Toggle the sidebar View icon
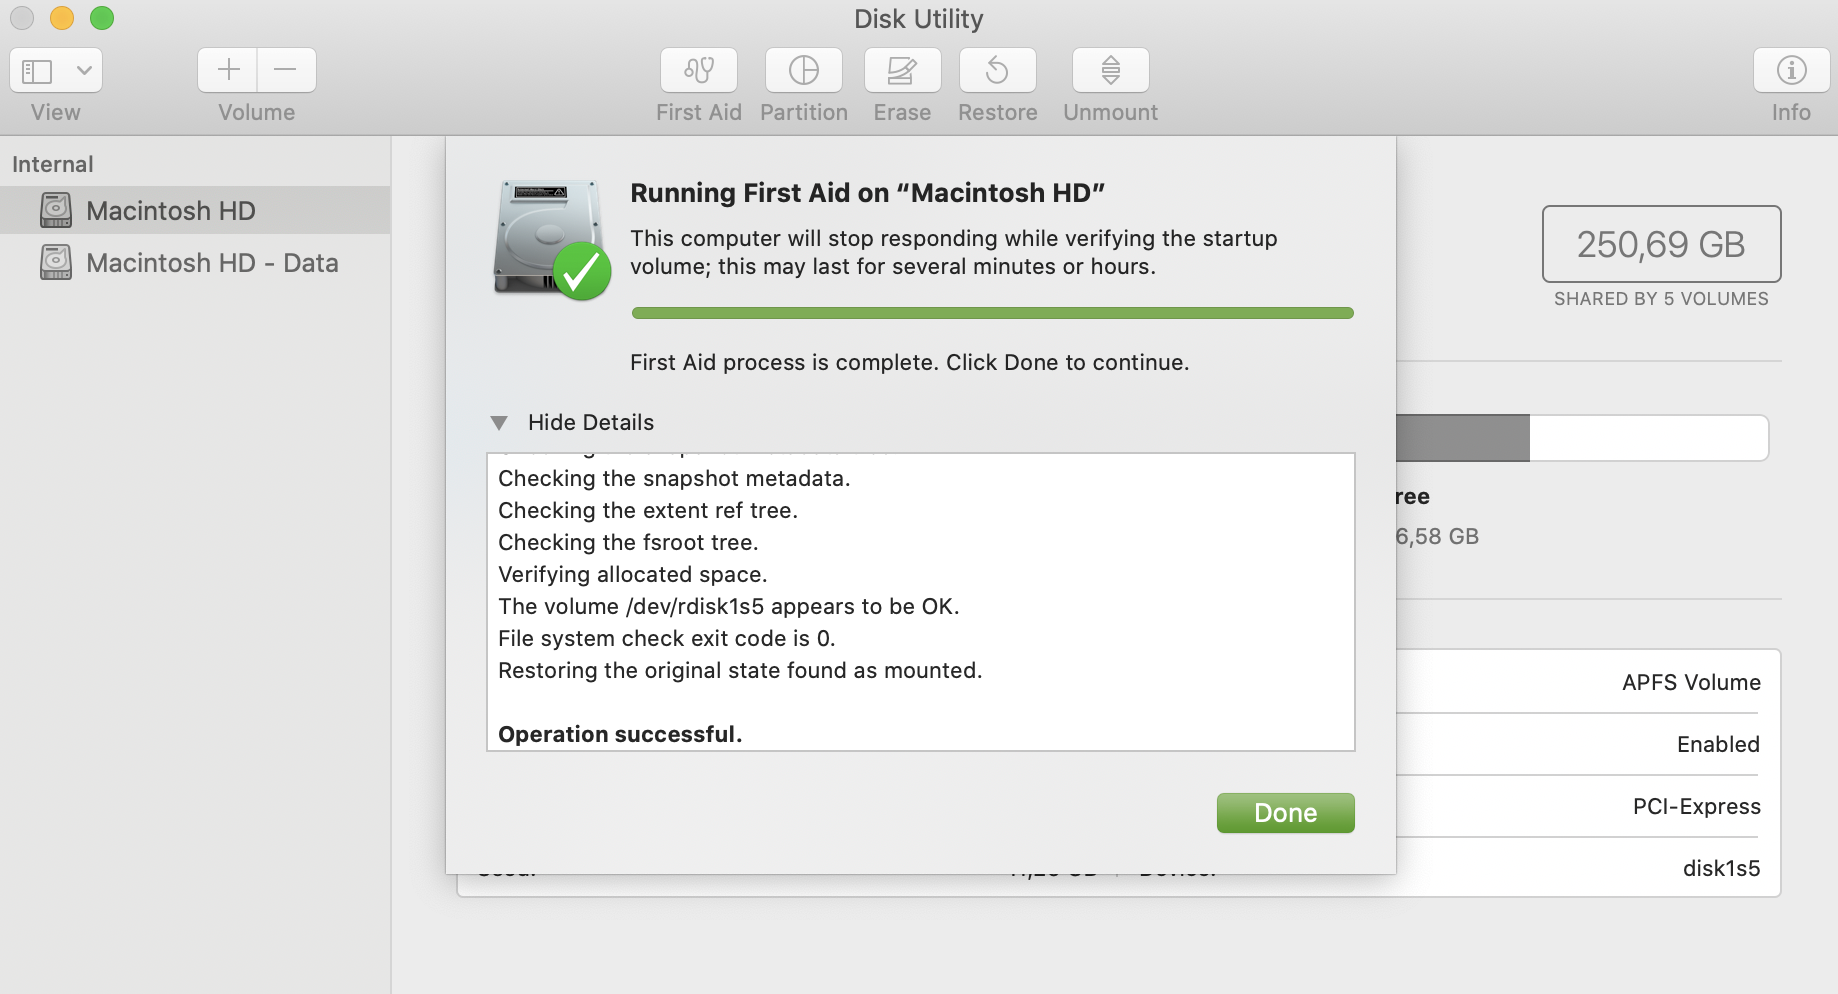Screen dimensions: 1838x994 (37, 71)
